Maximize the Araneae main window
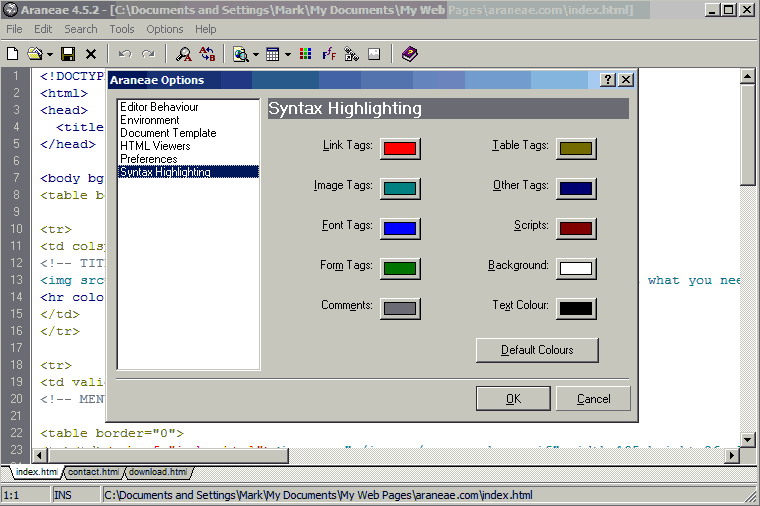This screenshot has height=506, width=760. point(729,10)
